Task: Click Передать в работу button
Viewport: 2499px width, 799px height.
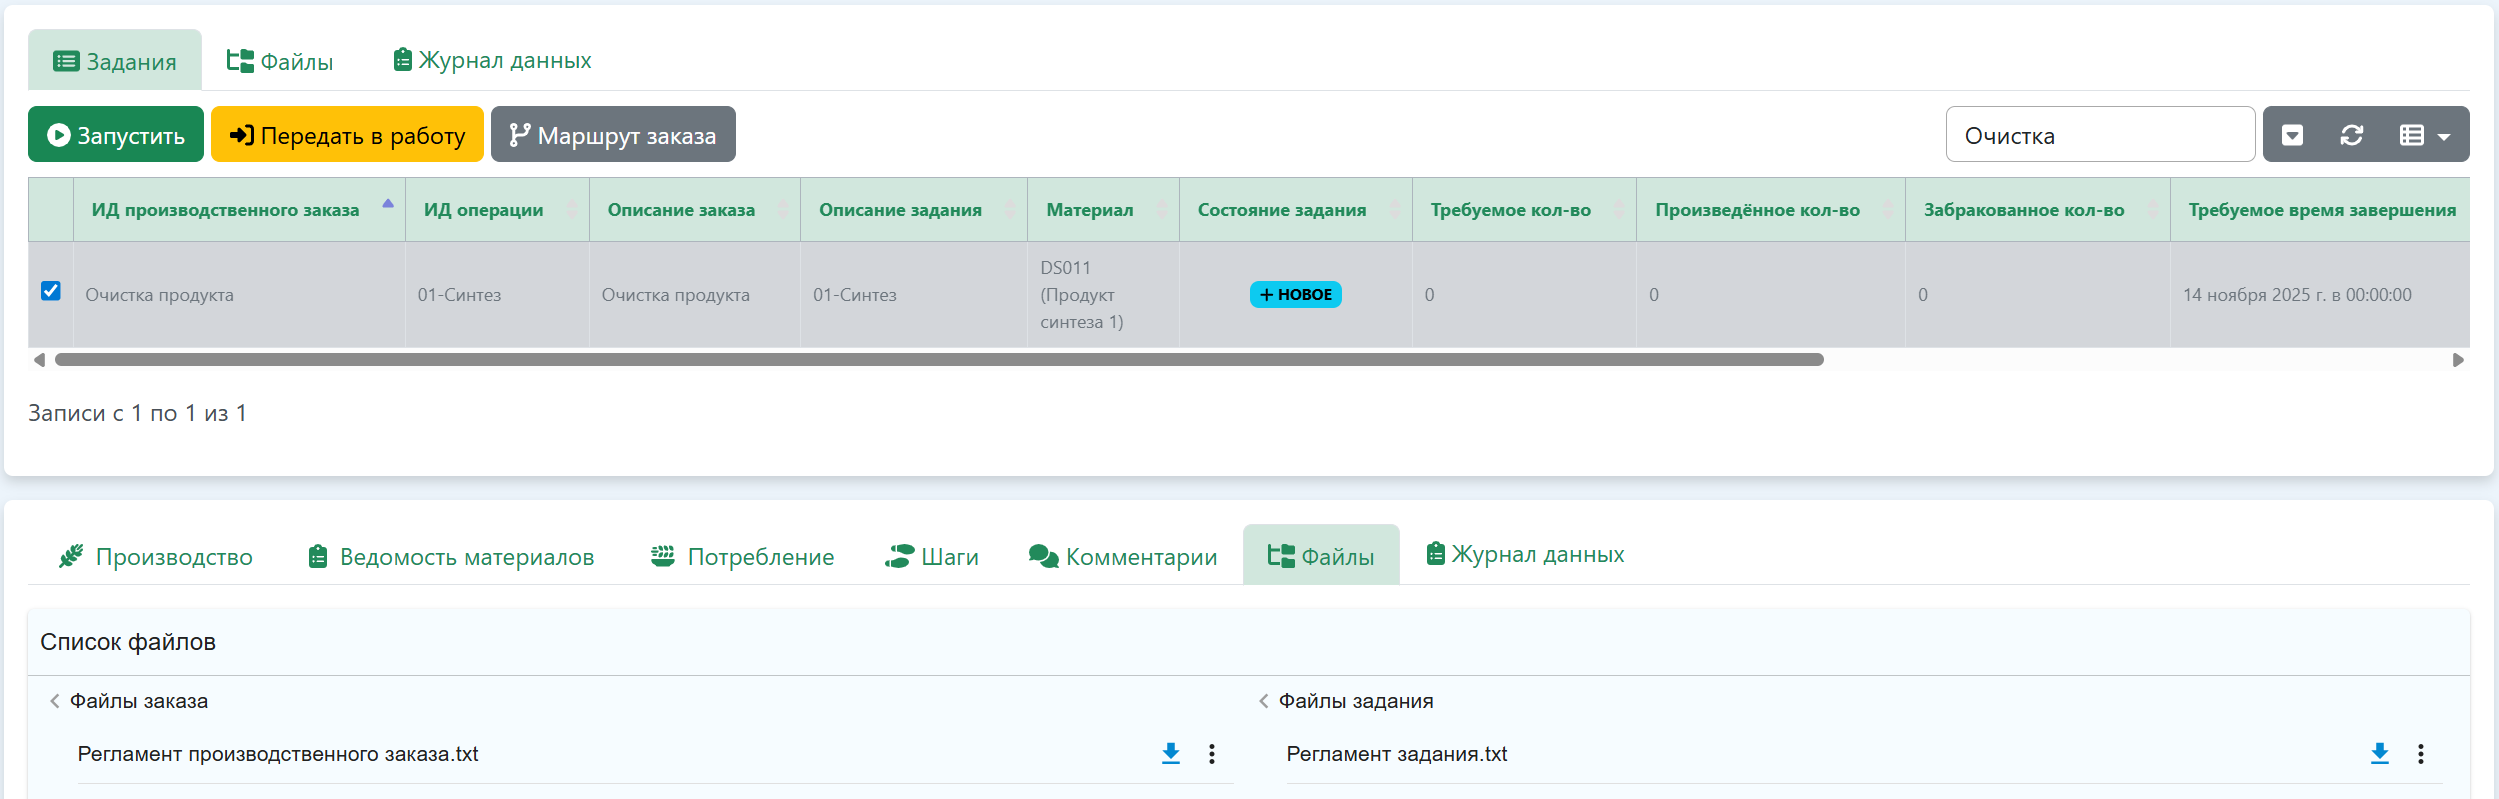Action: [347, 135]
